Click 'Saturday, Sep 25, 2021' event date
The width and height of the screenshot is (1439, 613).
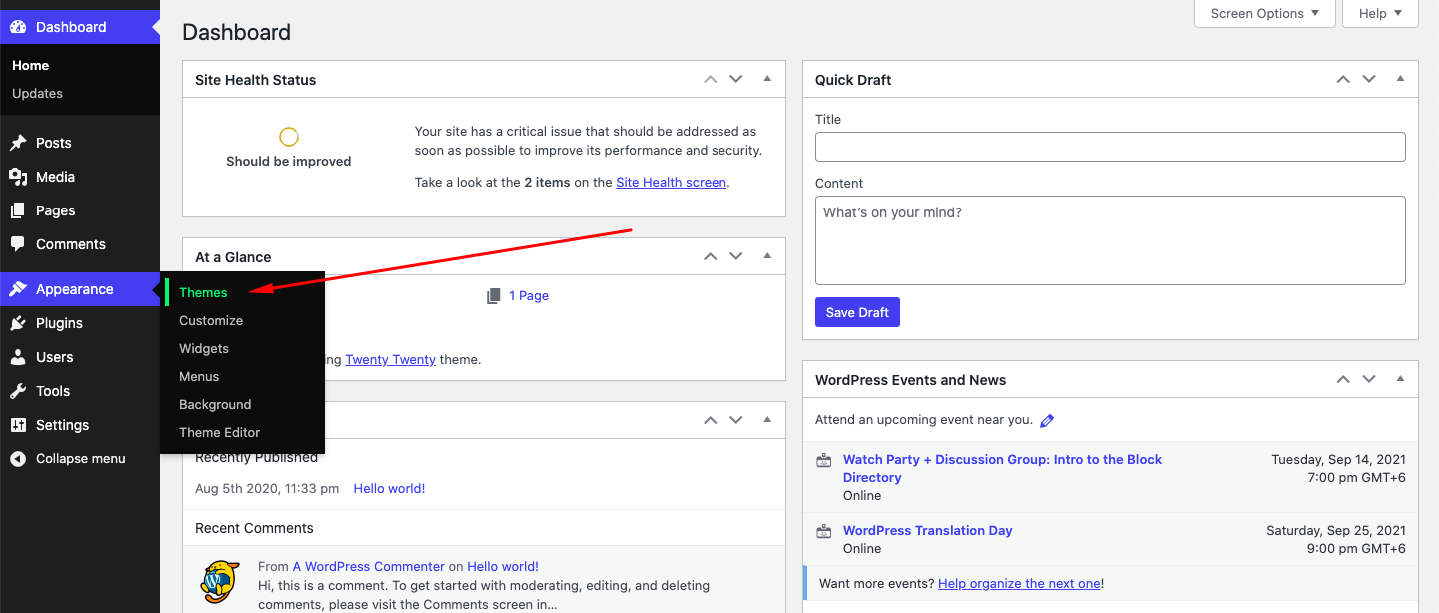(x=1336, y=530)
